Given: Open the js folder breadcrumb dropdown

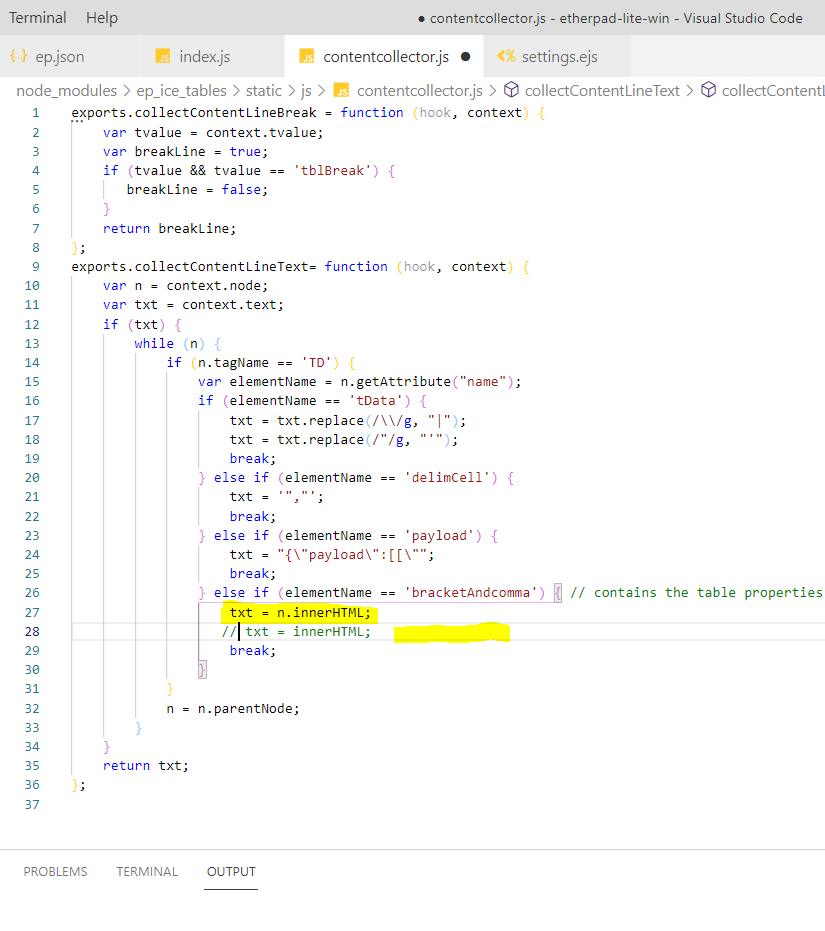Looking at the screenshot, I should point(308,90).
